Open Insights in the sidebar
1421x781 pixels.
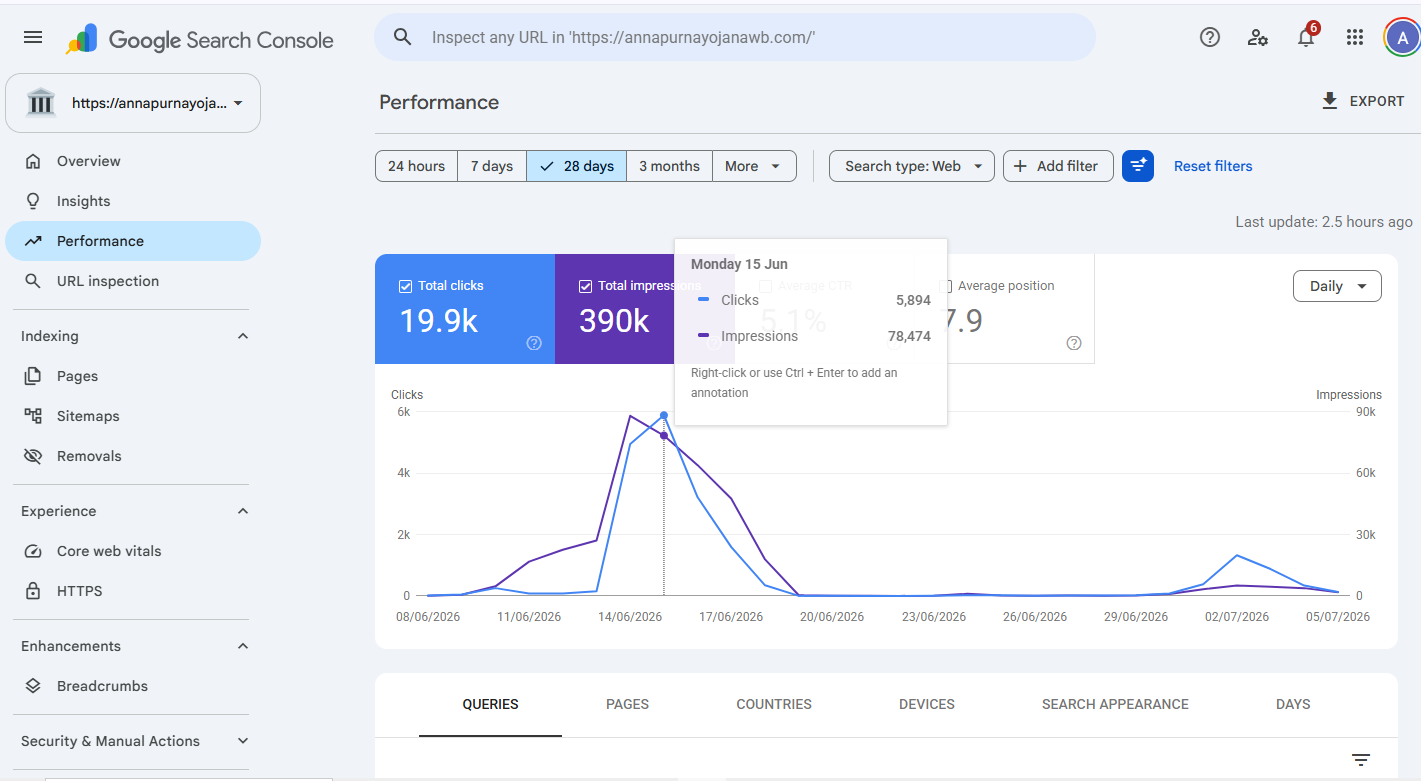pyautogui.click(x=133, y=201)
